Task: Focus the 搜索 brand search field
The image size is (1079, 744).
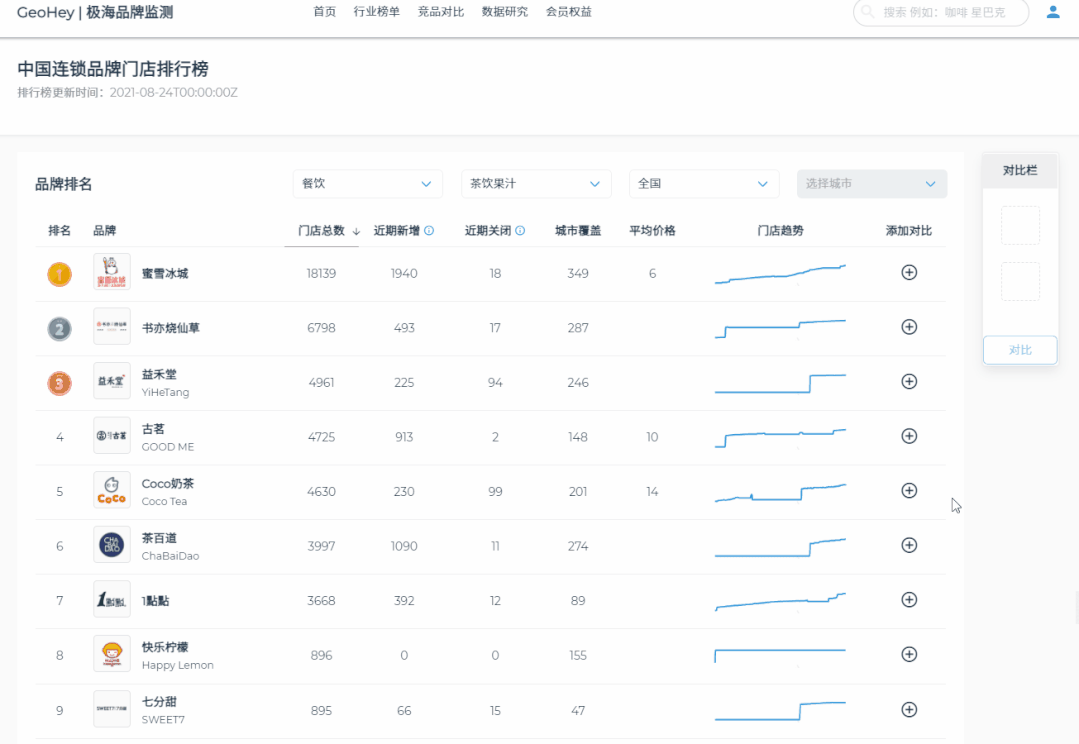Action: [941, 12]
